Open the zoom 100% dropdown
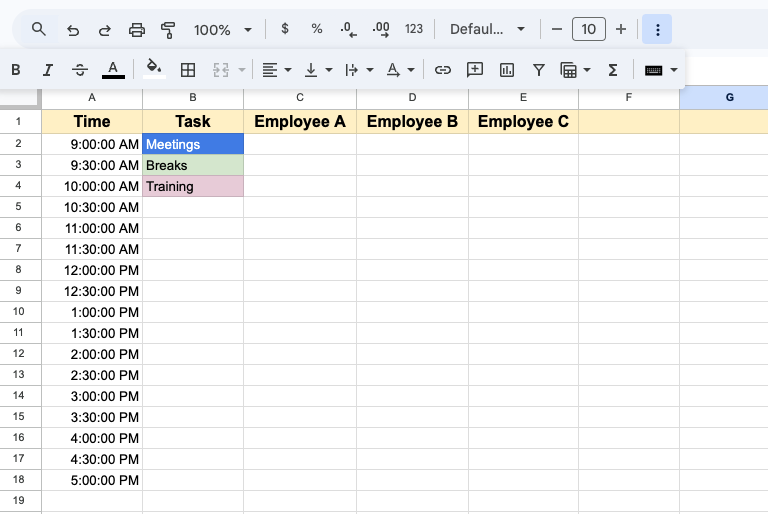The width and height of the screenshot is (768, 514). 223,30
